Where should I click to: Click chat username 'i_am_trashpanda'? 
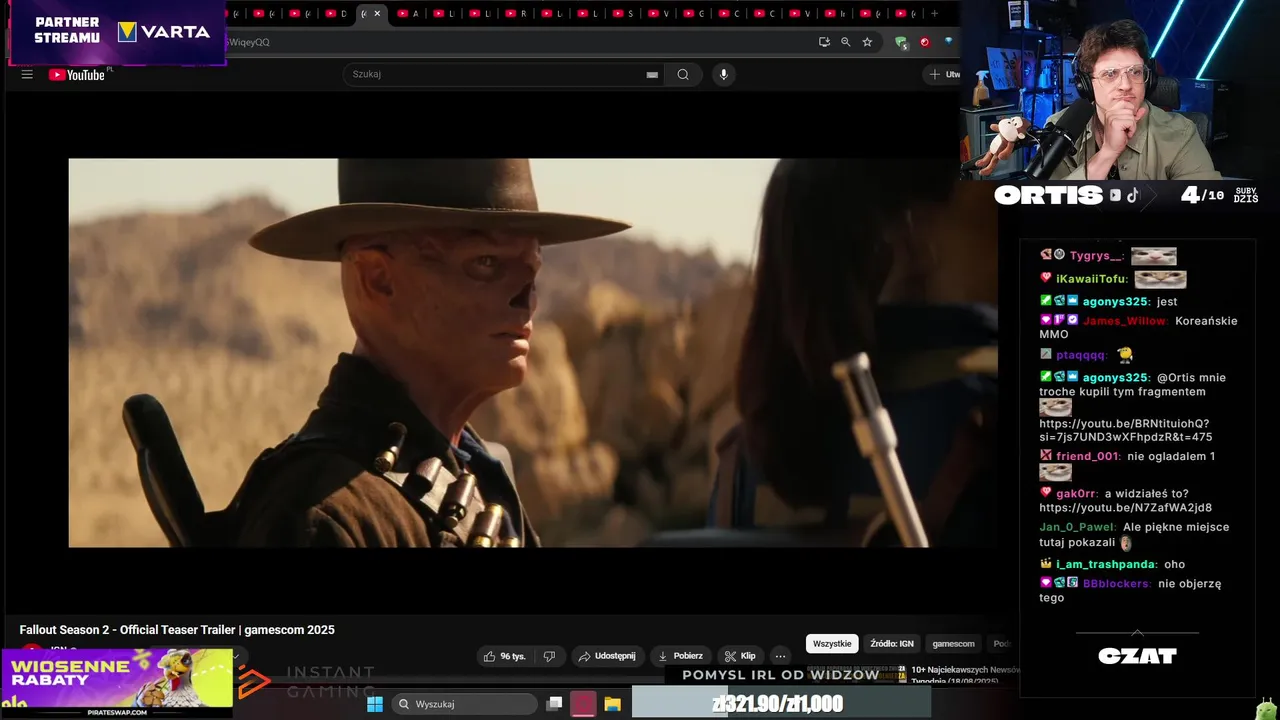click(x=1106, y=564)
